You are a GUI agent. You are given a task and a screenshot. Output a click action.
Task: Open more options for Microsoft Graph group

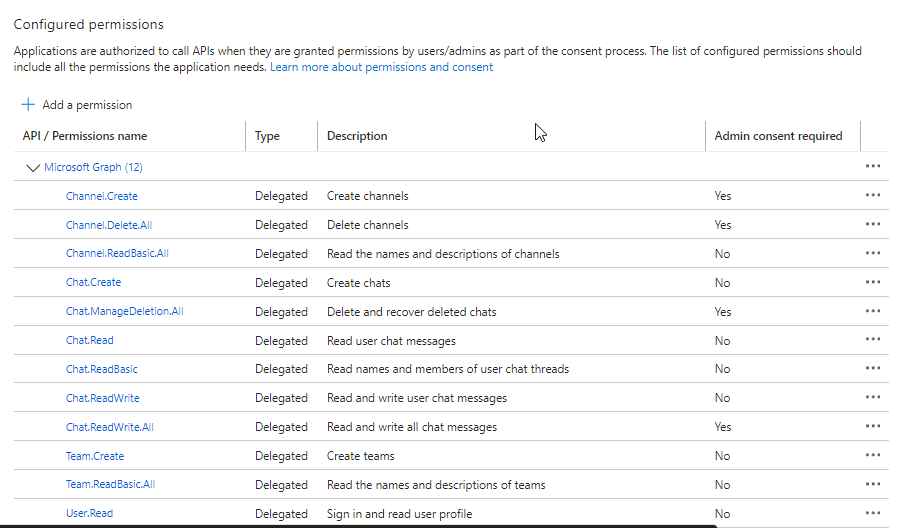tap(873, 166)
